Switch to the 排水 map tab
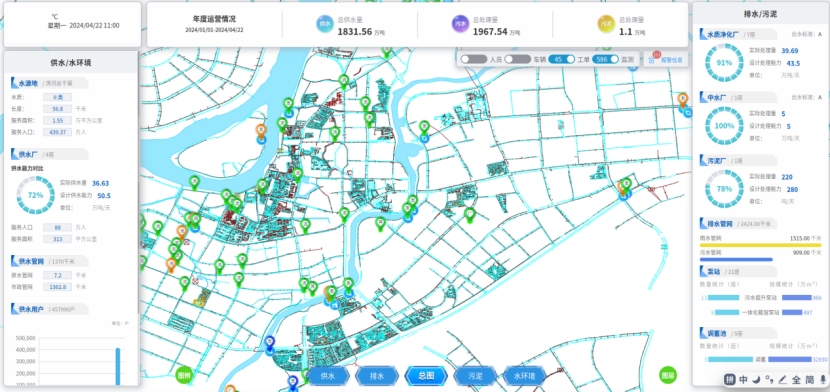Image resolution: width=830 pixels, height=392 pixels. (377, 376)
